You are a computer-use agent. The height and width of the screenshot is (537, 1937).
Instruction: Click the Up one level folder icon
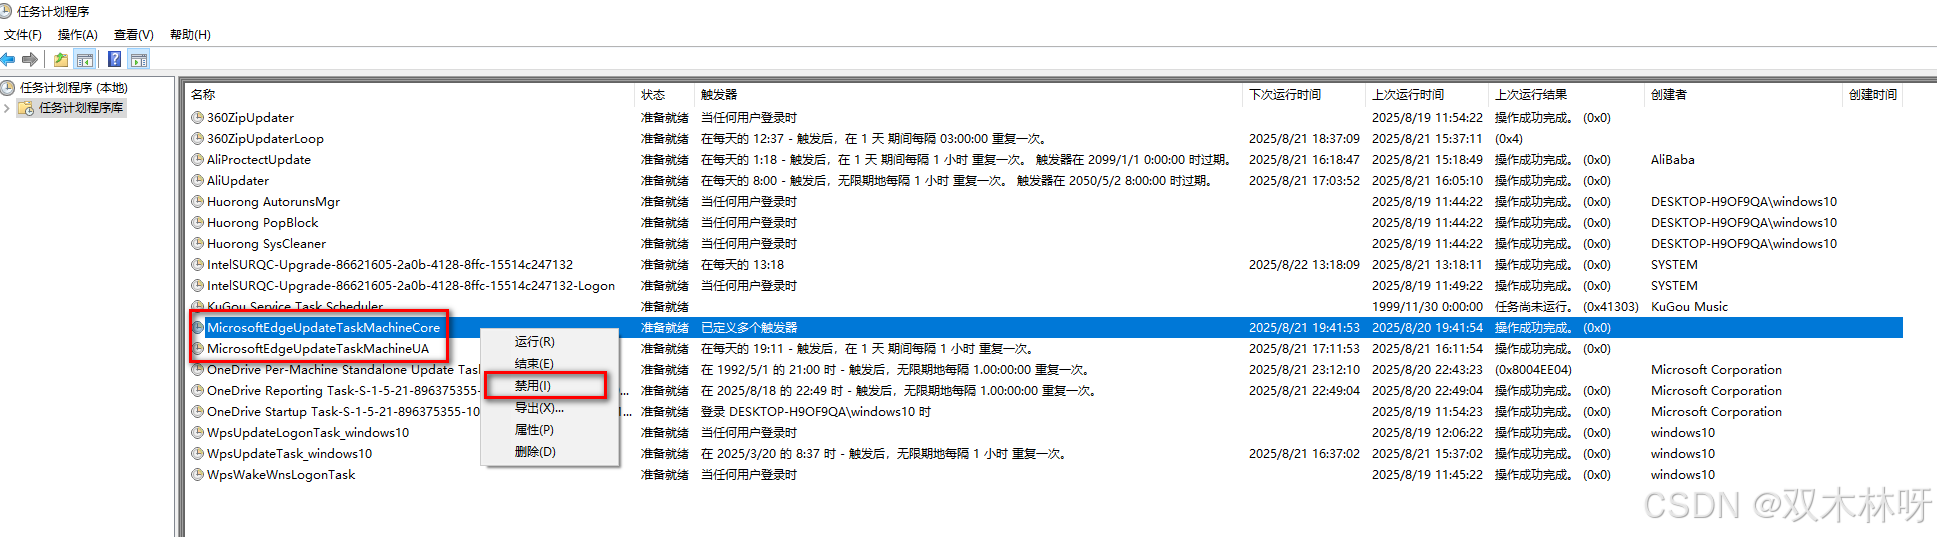click(61, 60)
